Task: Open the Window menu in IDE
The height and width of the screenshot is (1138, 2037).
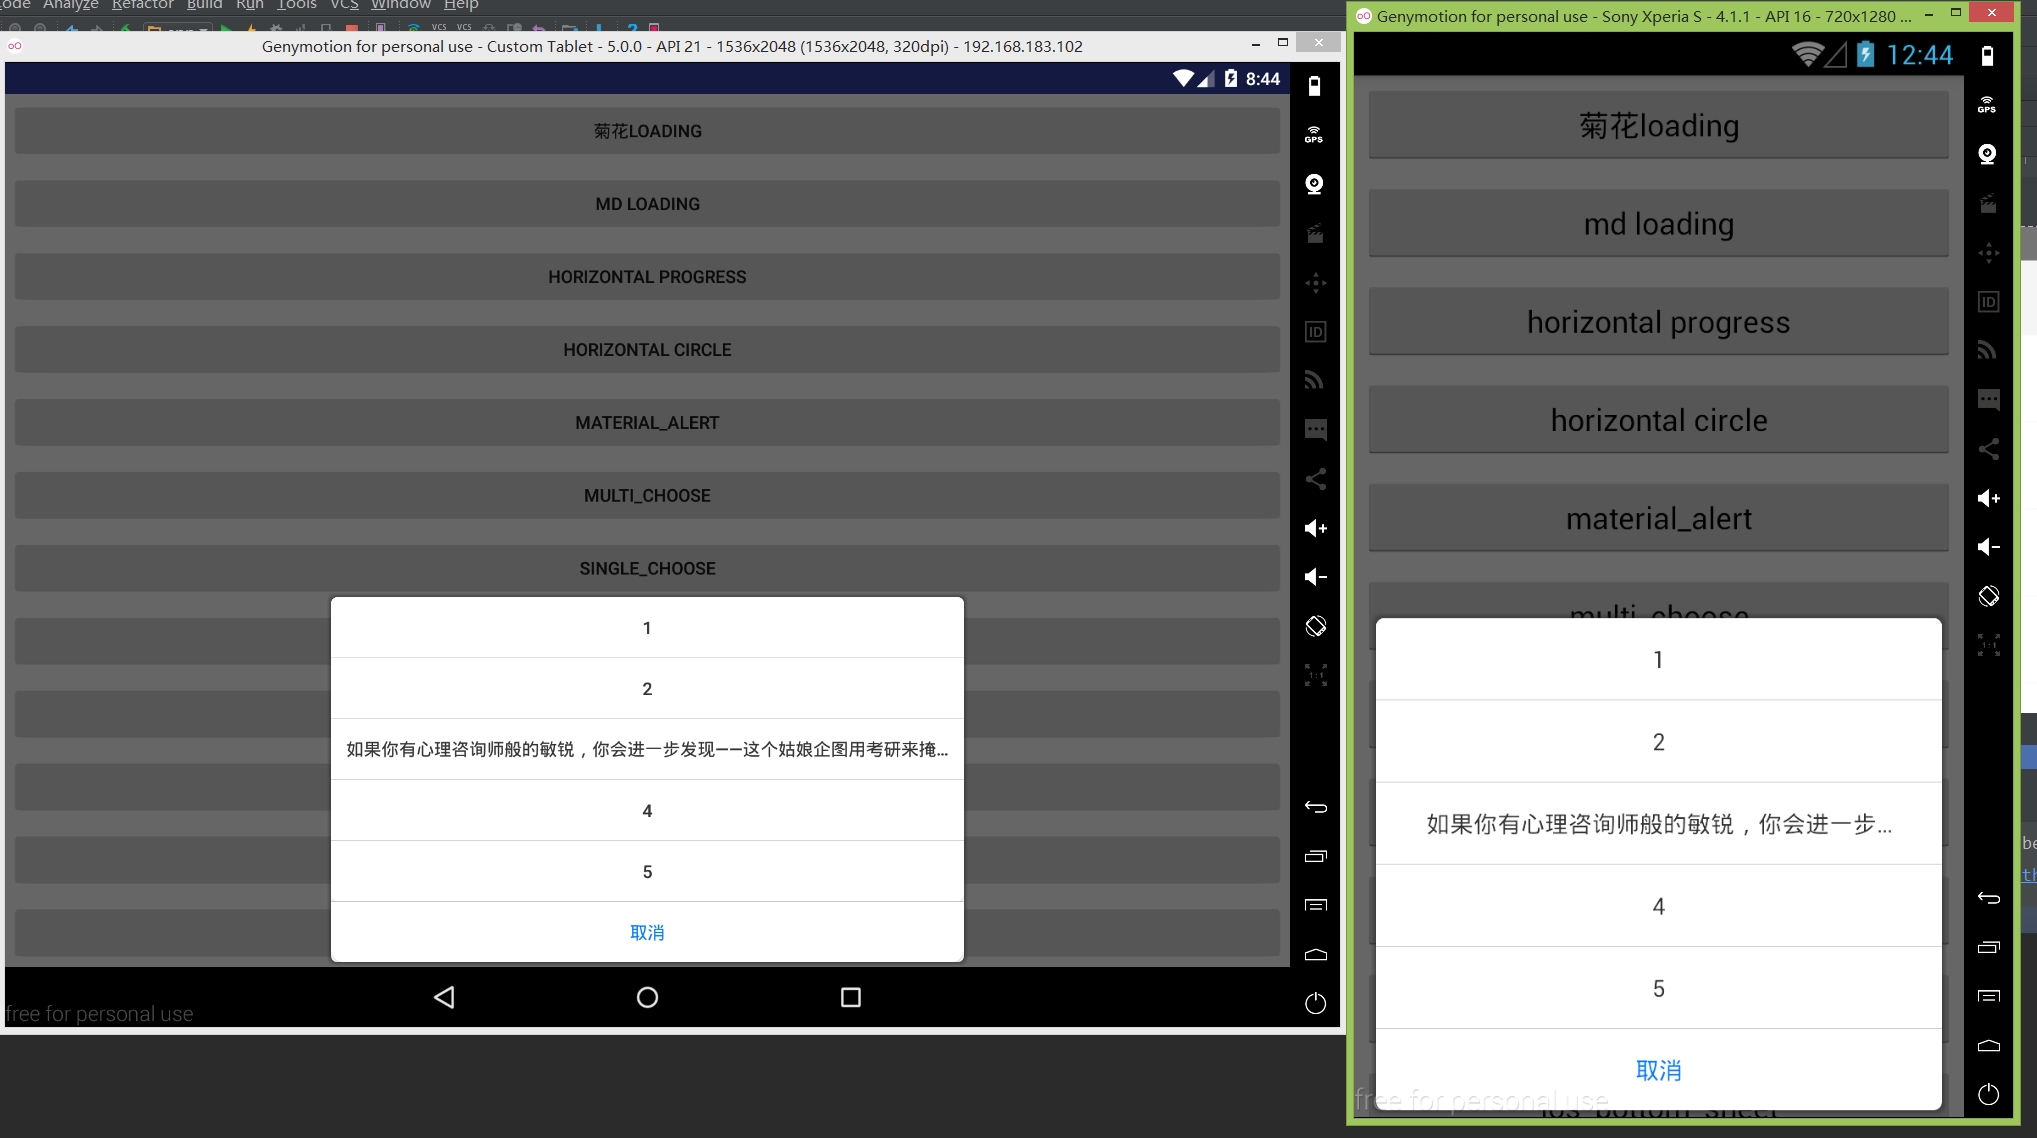Action: (400, 5)
